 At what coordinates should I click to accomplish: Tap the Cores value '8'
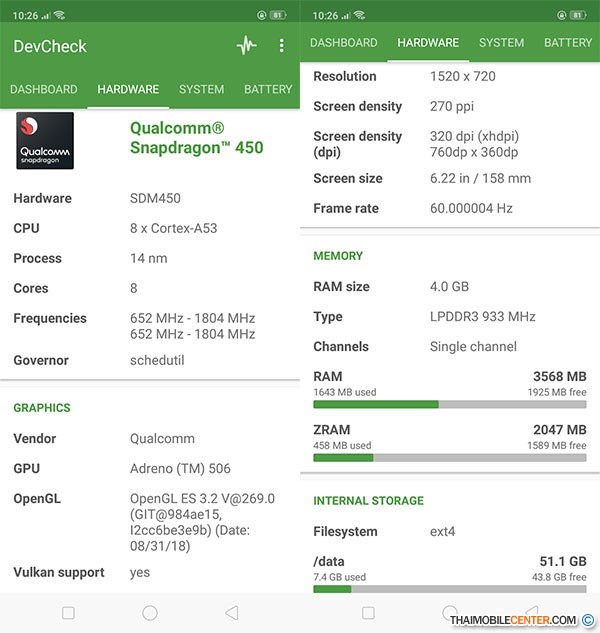[133, 288]
